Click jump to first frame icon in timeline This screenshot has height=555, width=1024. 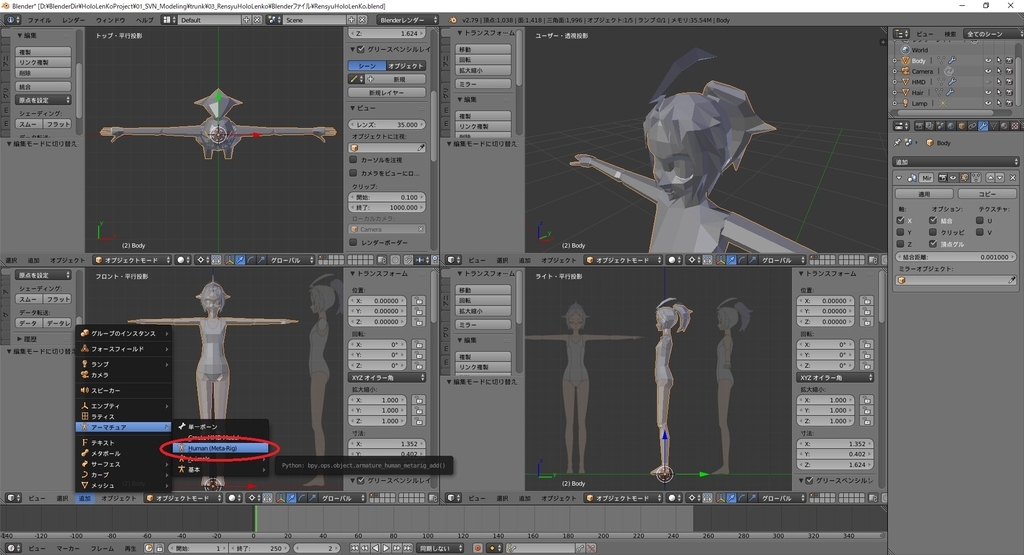(x=354, y=548)
